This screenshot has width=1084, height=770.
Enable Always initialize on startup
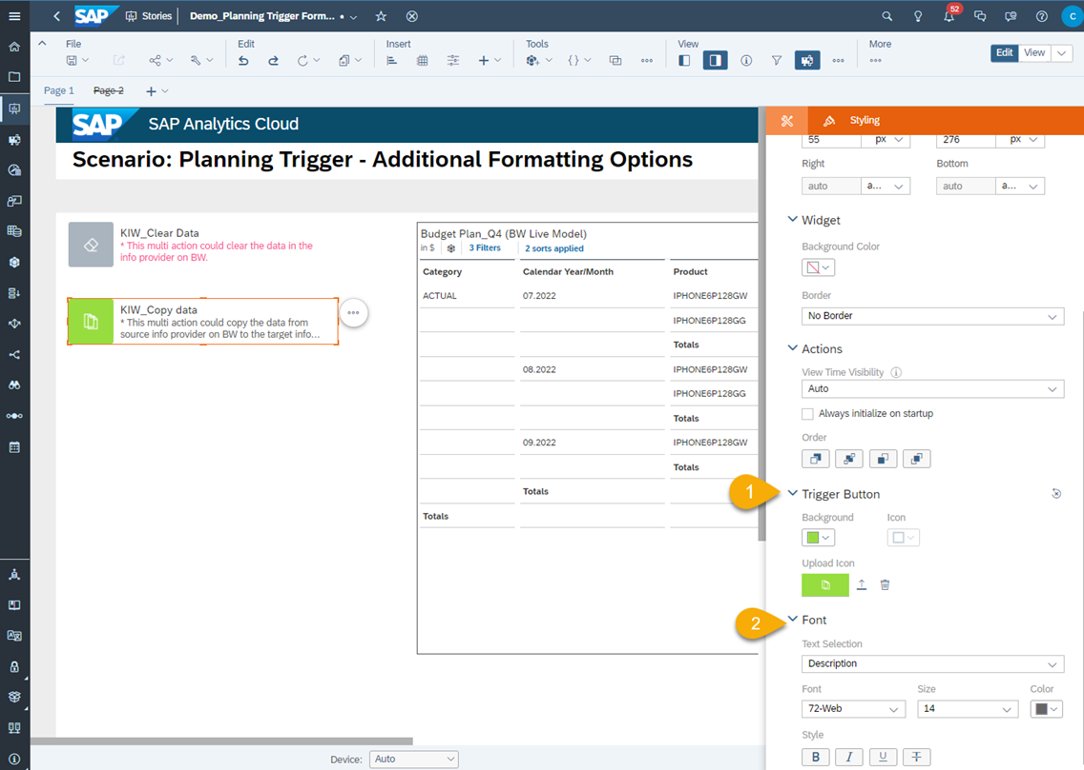coord(807,413)
